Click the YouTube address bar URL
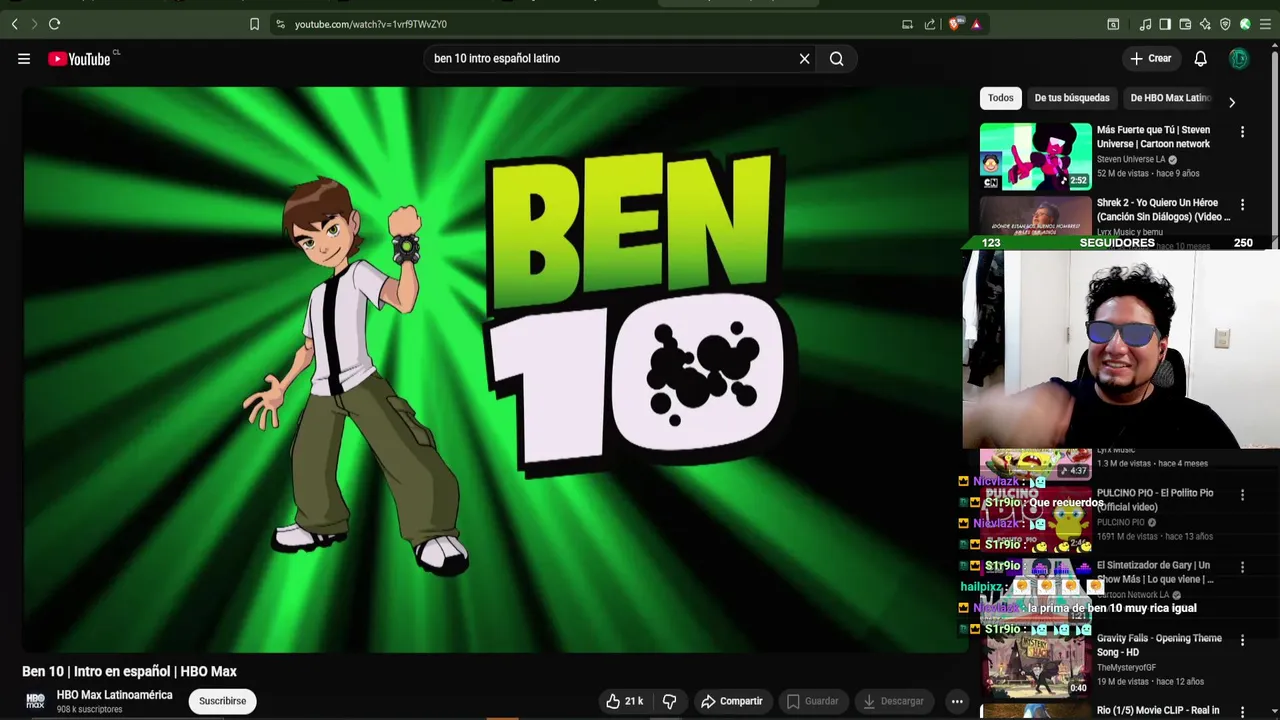The height and width of the screenshot is (720, 1280). point(371,24)
